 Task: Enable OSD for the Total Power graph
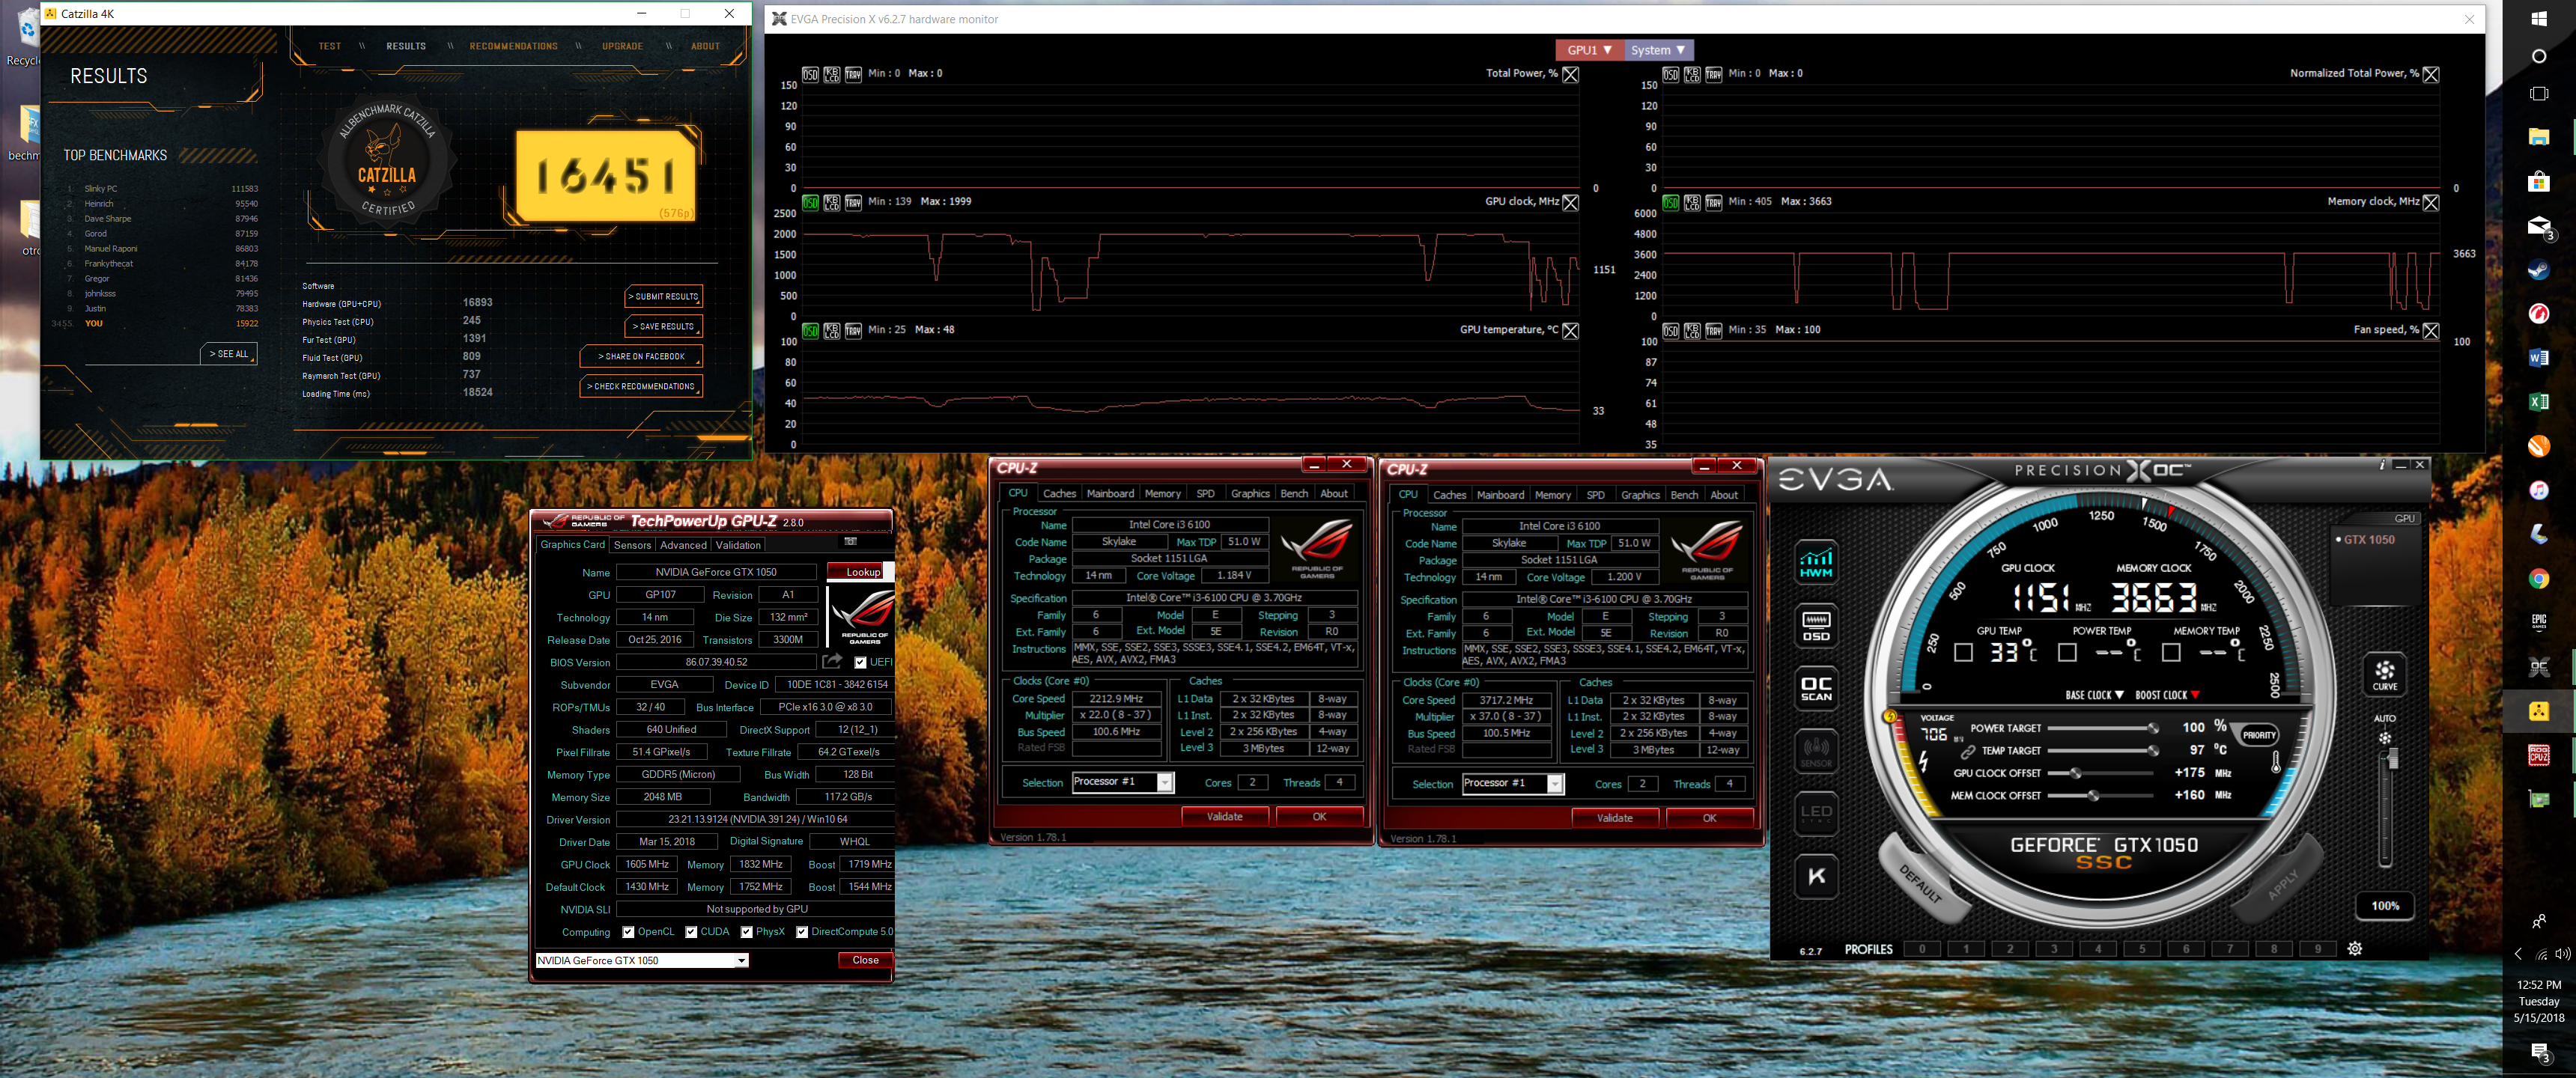point(810,74)
